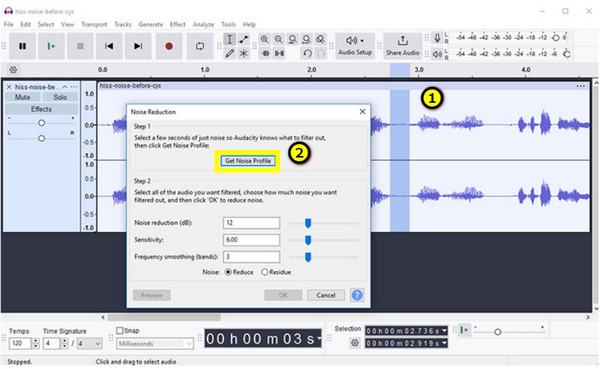The image size is (600, 369).
Task: Collapse the track with the caret icon
Action: pos(65,87)
